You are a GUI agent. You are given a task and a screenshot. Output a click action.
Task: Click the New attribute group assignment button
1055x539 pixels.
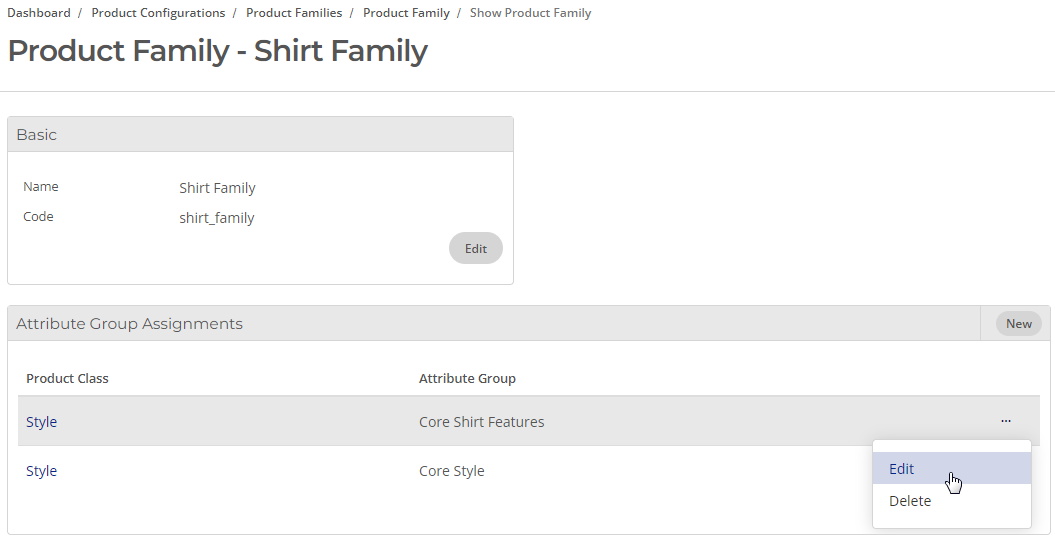(x=1019, y=324)
